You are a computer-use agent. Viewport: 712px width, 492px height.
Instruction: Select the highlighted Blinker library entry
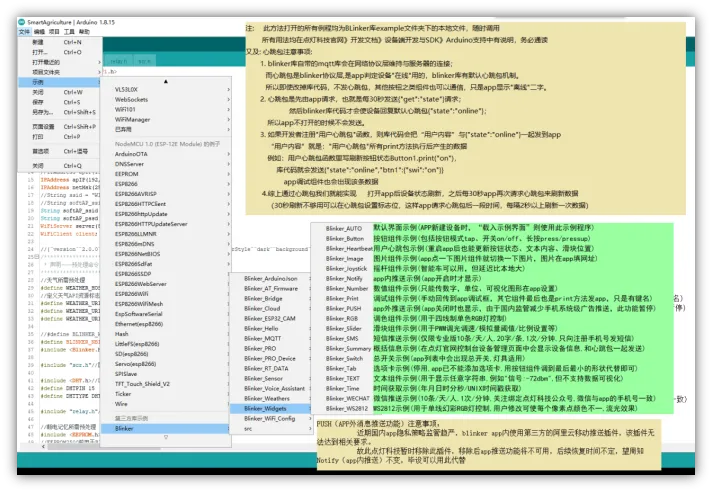pyautogui.click(x=166, y=428)
